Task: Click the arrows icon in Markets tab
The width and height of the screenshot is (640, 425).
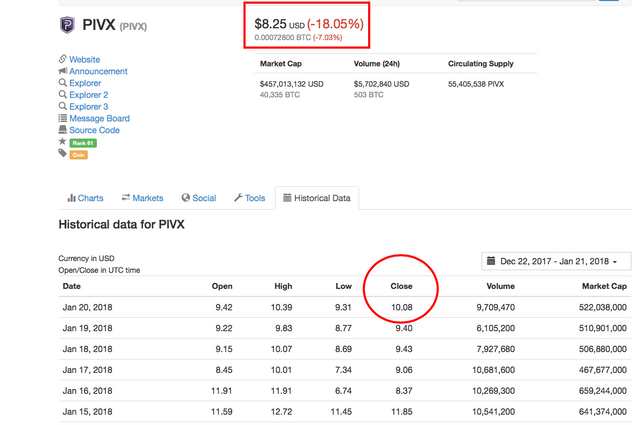Action: point(126,197)
